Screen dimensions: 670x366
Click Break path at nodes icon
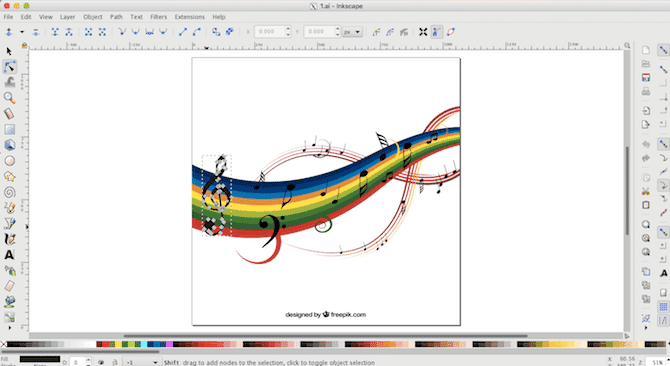pyautogui.click(x=69, y=32)
